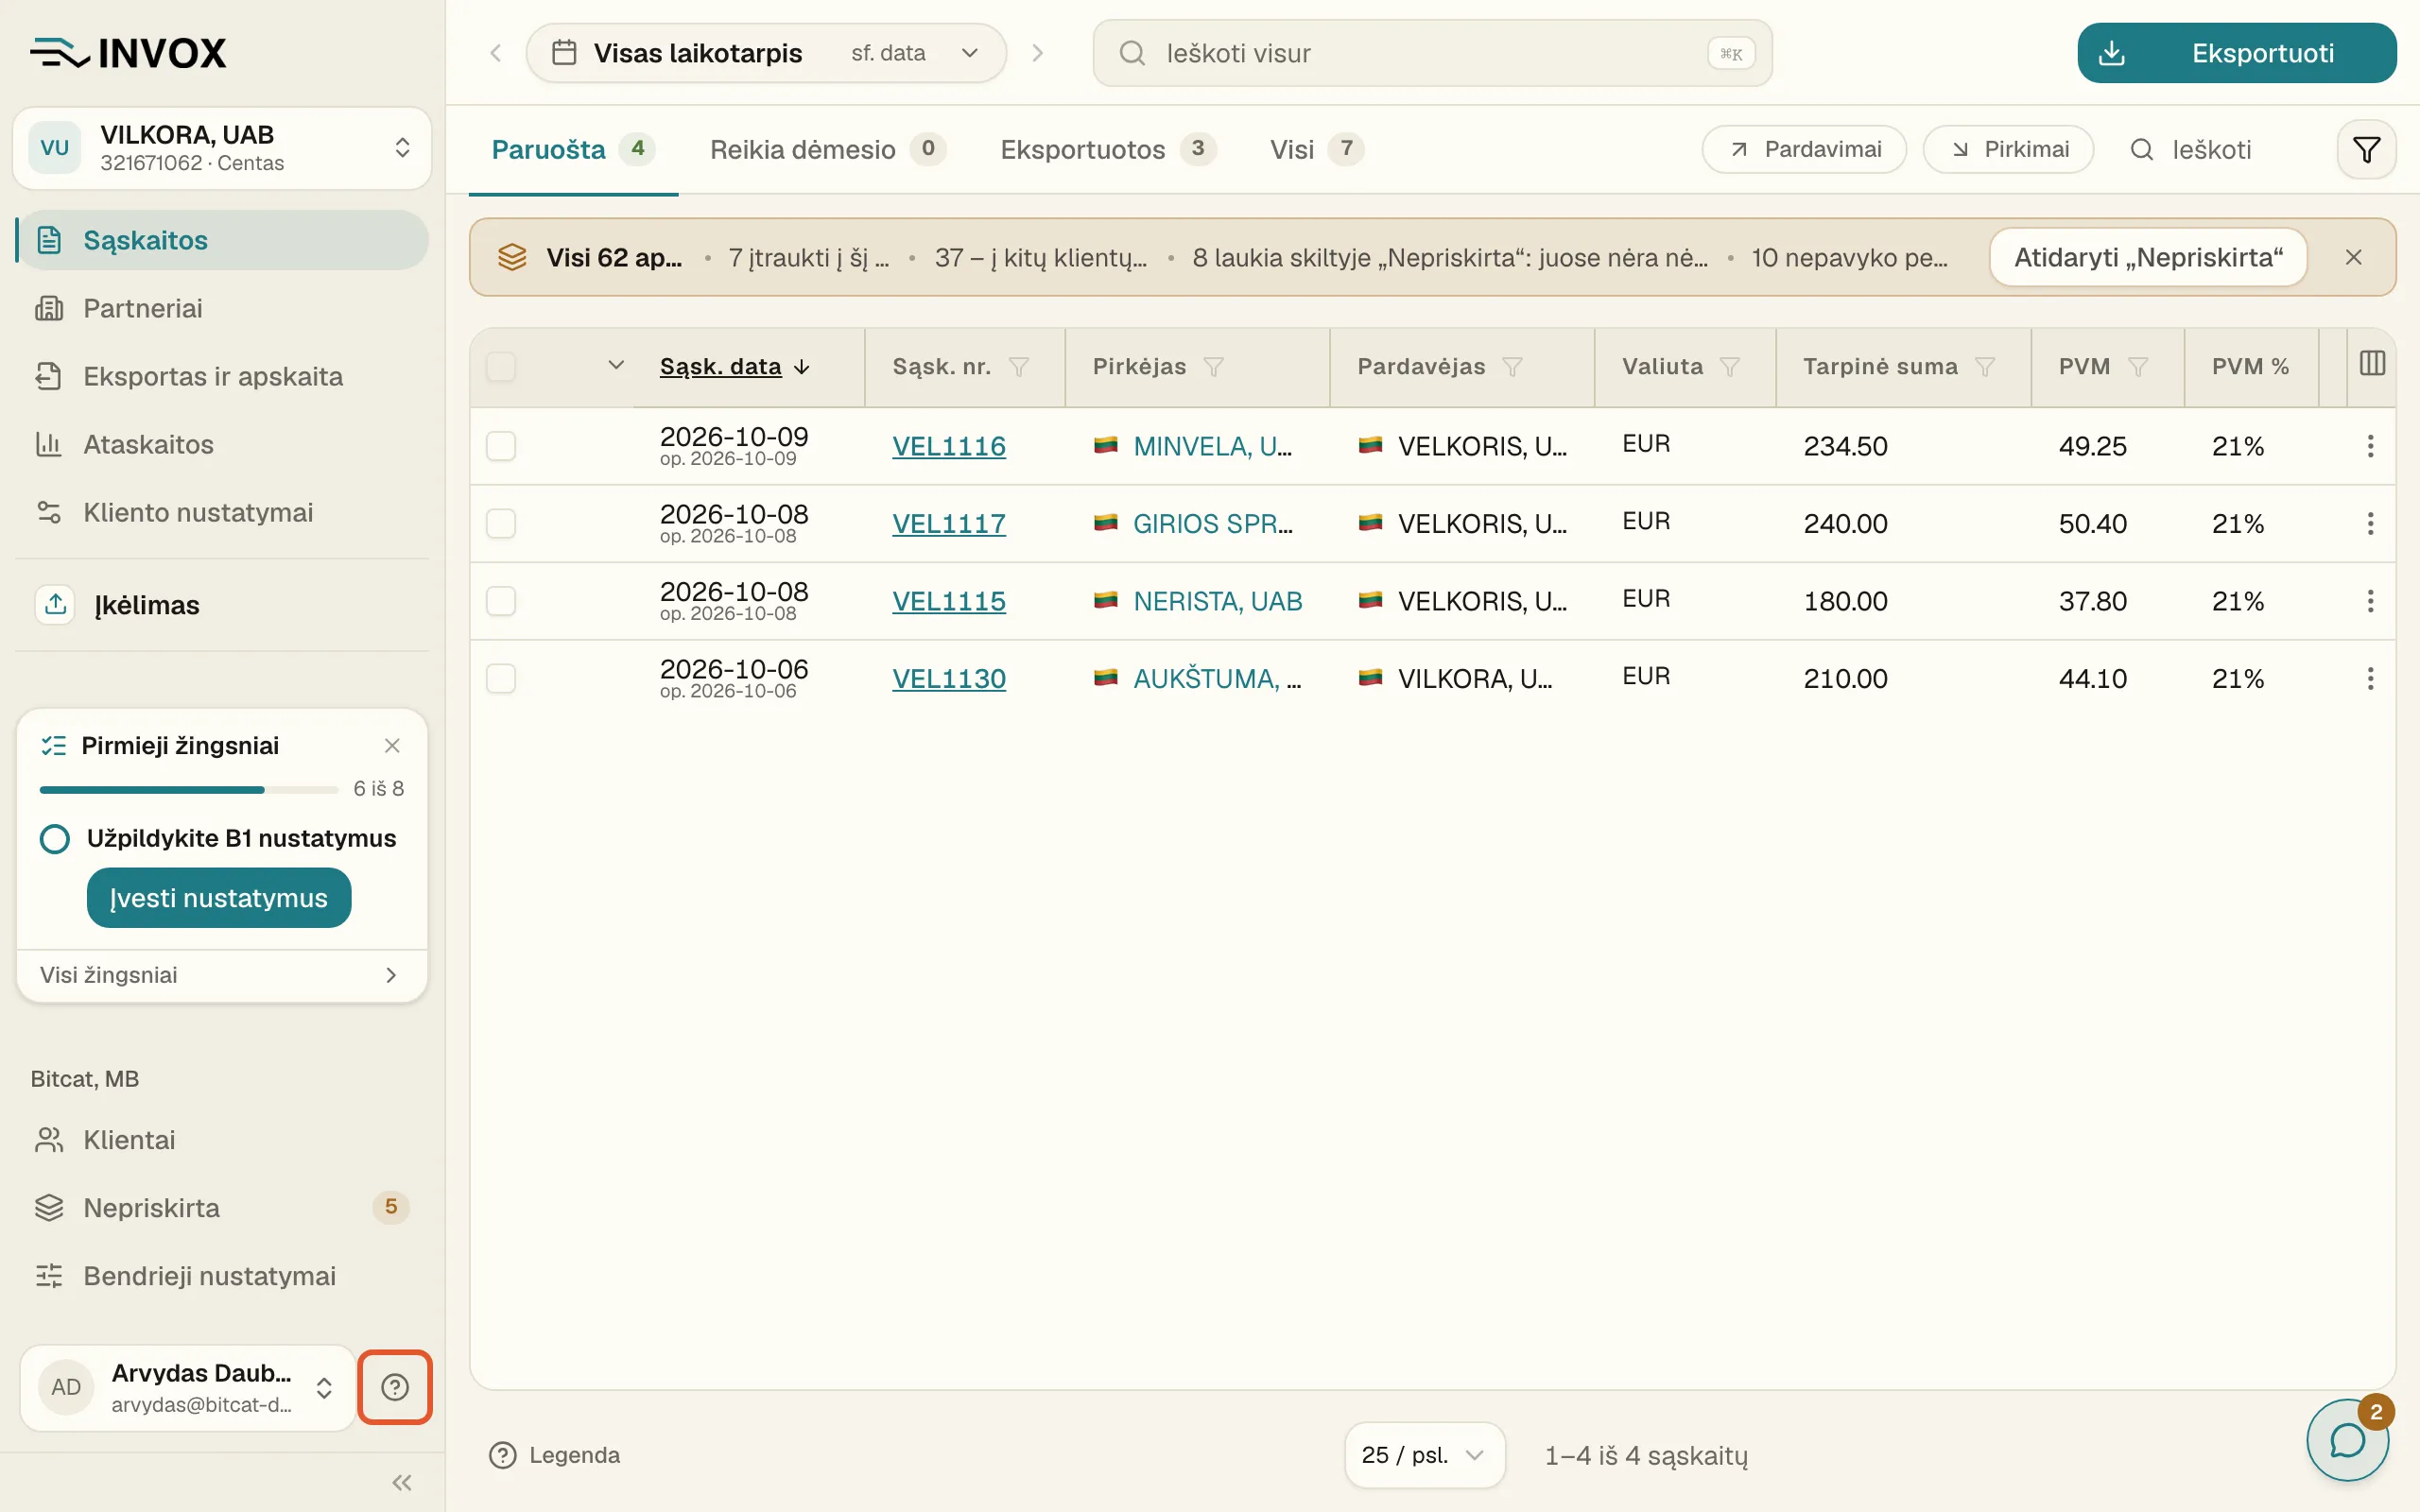The height and width of the screenshot is (1512, 2420).
Task: Select checkbox for invoice VEL1117
Action: [x=501, y=524]
